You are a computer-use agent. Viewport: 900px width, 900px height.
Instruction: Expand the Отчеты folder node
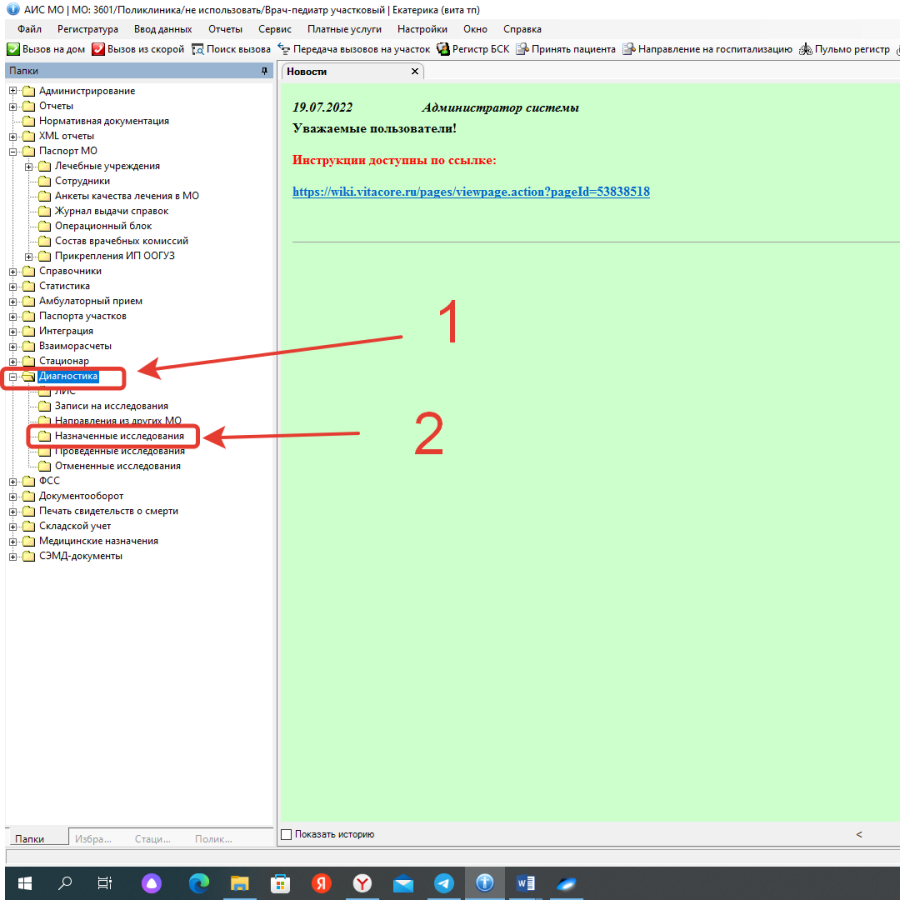(13, 106)
